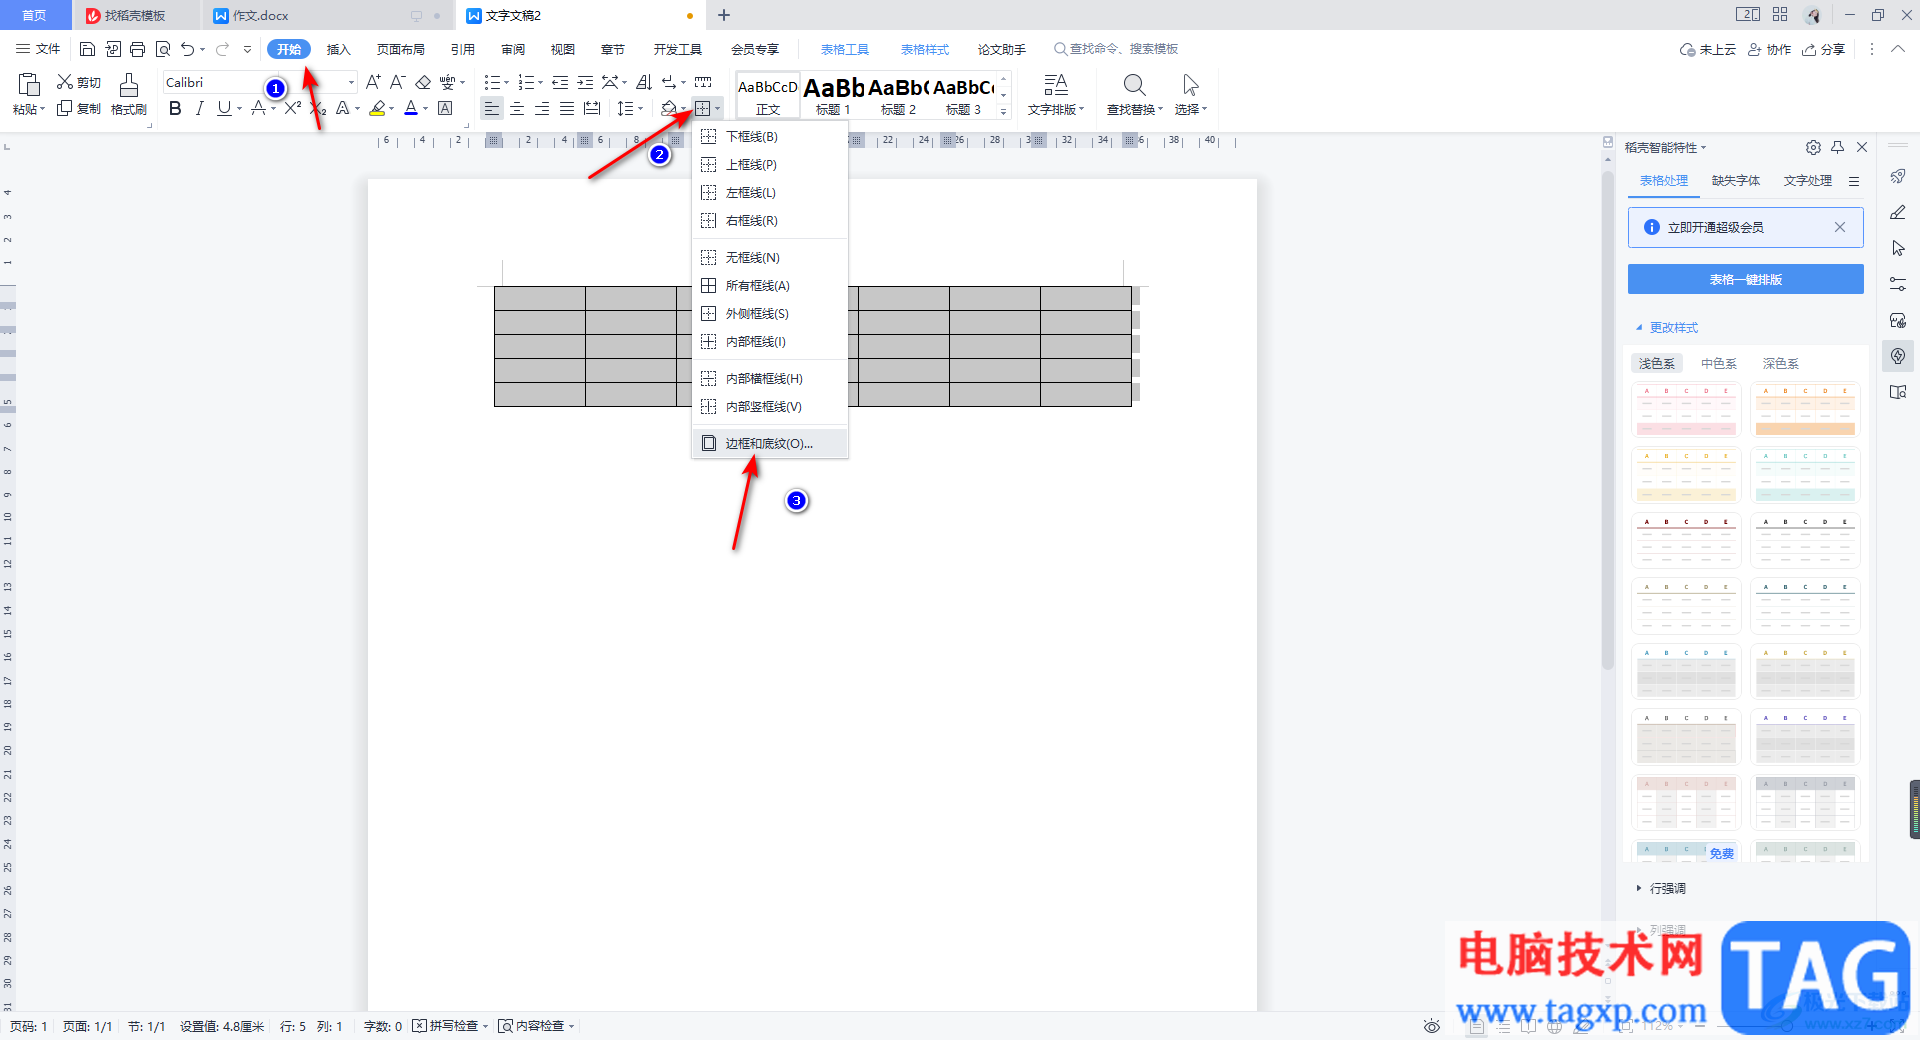Switch to 文字处理 panel tab
This screenshot has width=1920, height=1040.
point(1807,181)
